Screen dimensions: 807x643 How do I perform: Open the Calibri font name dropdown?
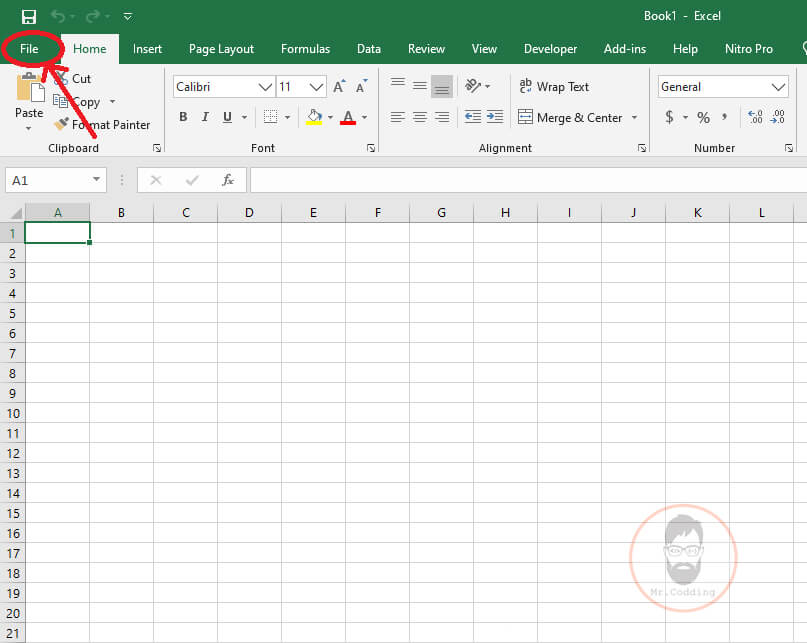(x=265, y=86)
